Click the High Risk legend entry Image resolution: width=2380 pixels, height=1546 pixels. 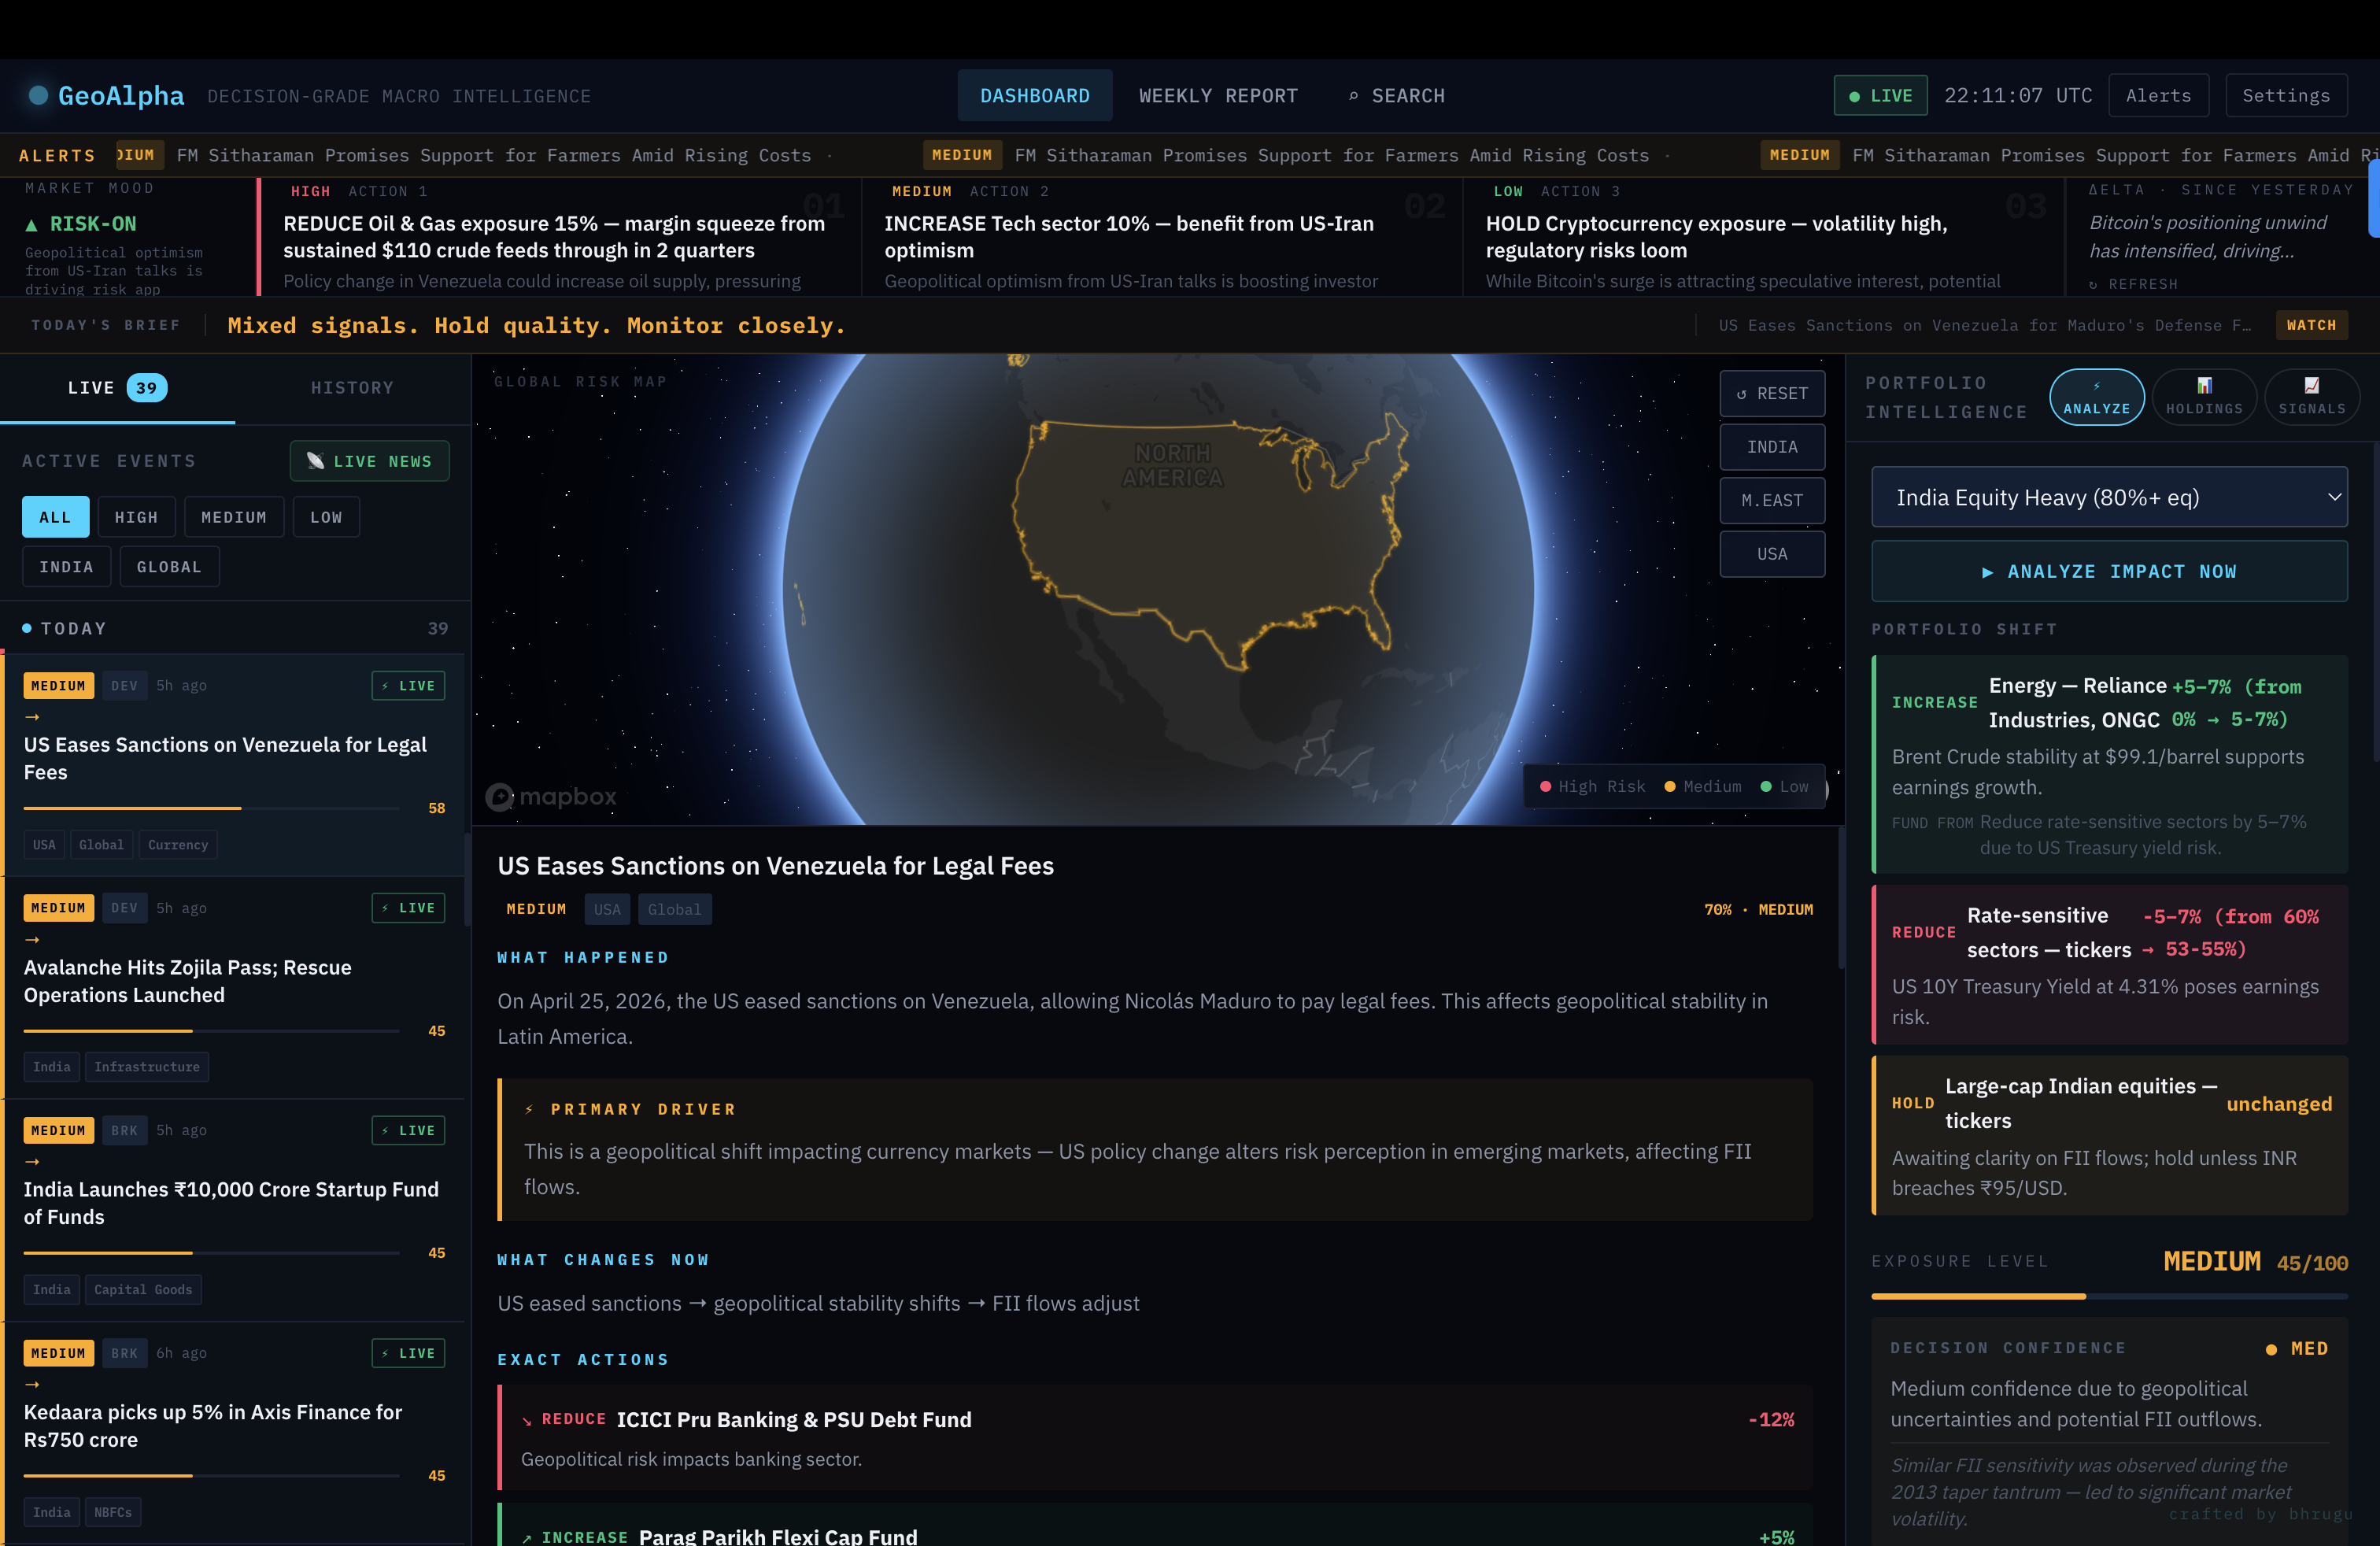coord(1592,786)
